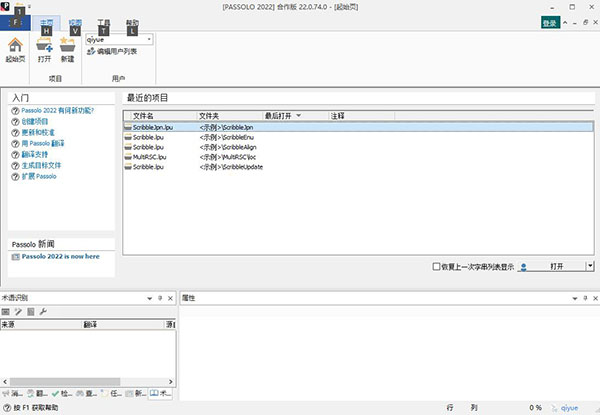
Task: Select the 任... bottom panel tab
Action: pyautogui.click(x=111, y=393)
